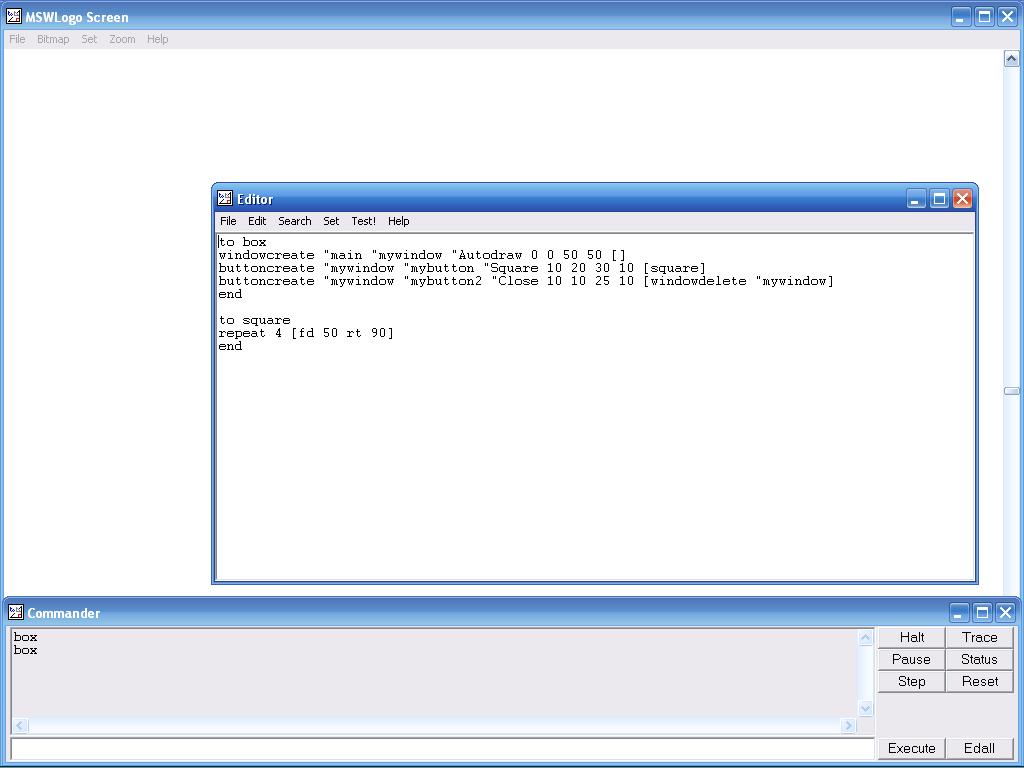Minimize the MSWLogo Screen window

961,17
